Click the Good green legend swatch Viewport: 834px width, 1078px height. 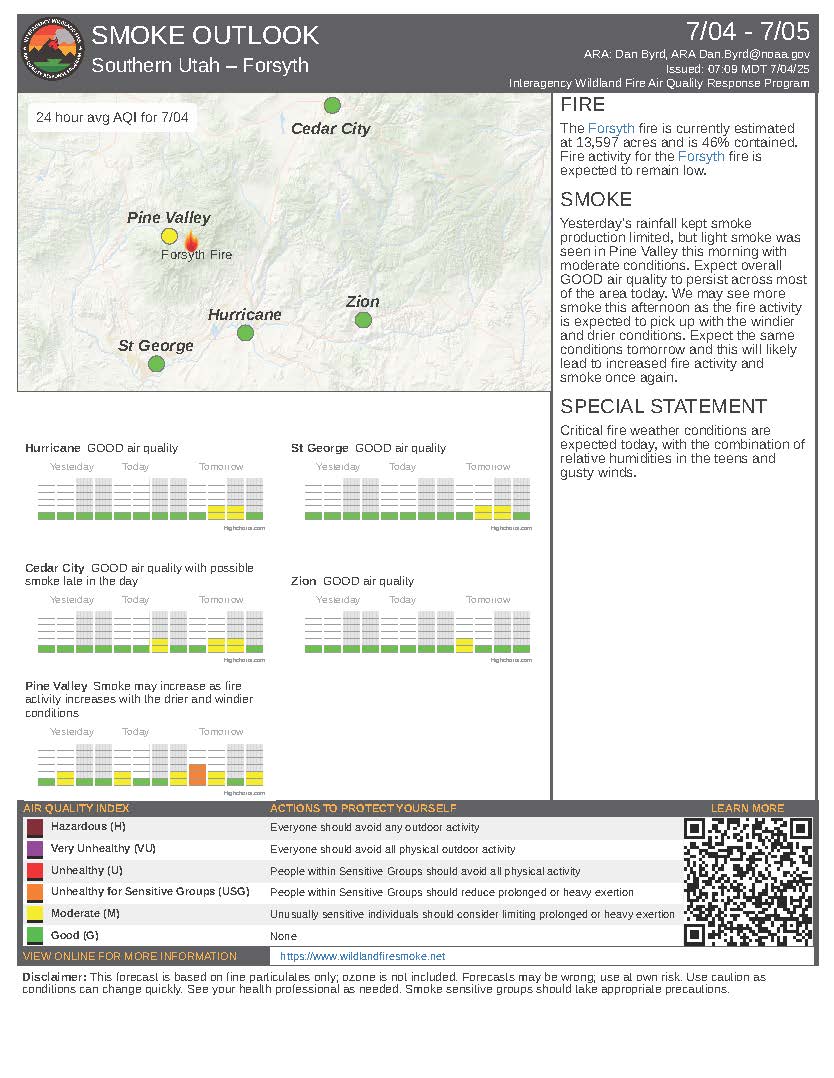coord(35,936)
